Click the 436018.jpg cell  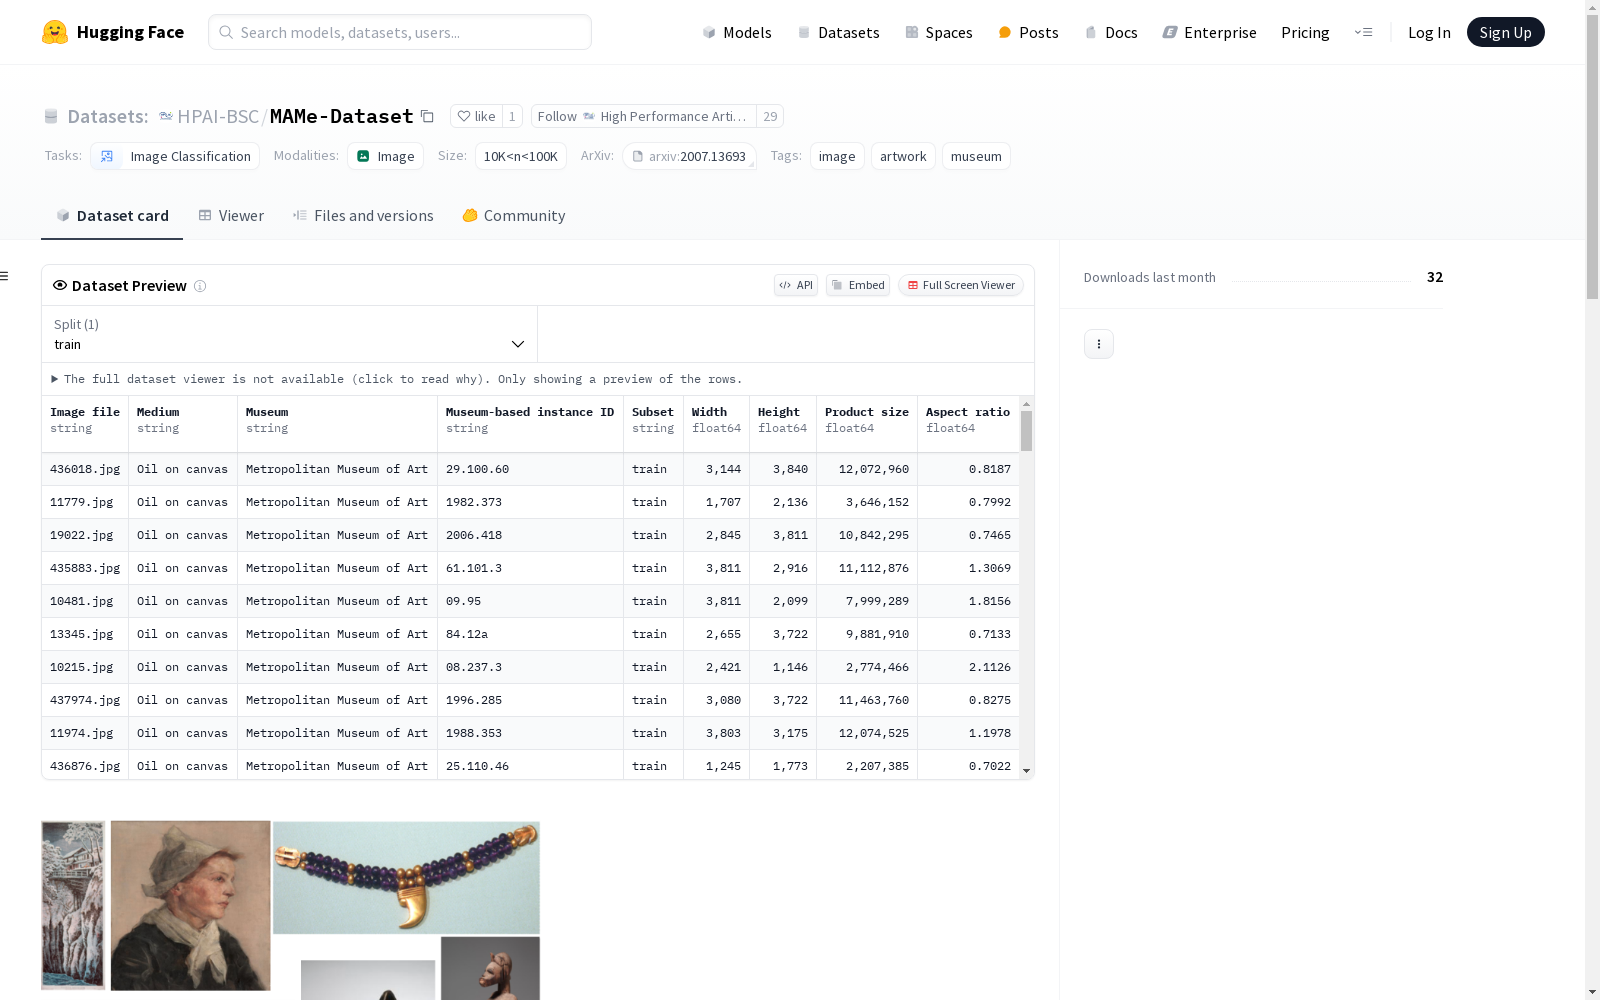85,469
